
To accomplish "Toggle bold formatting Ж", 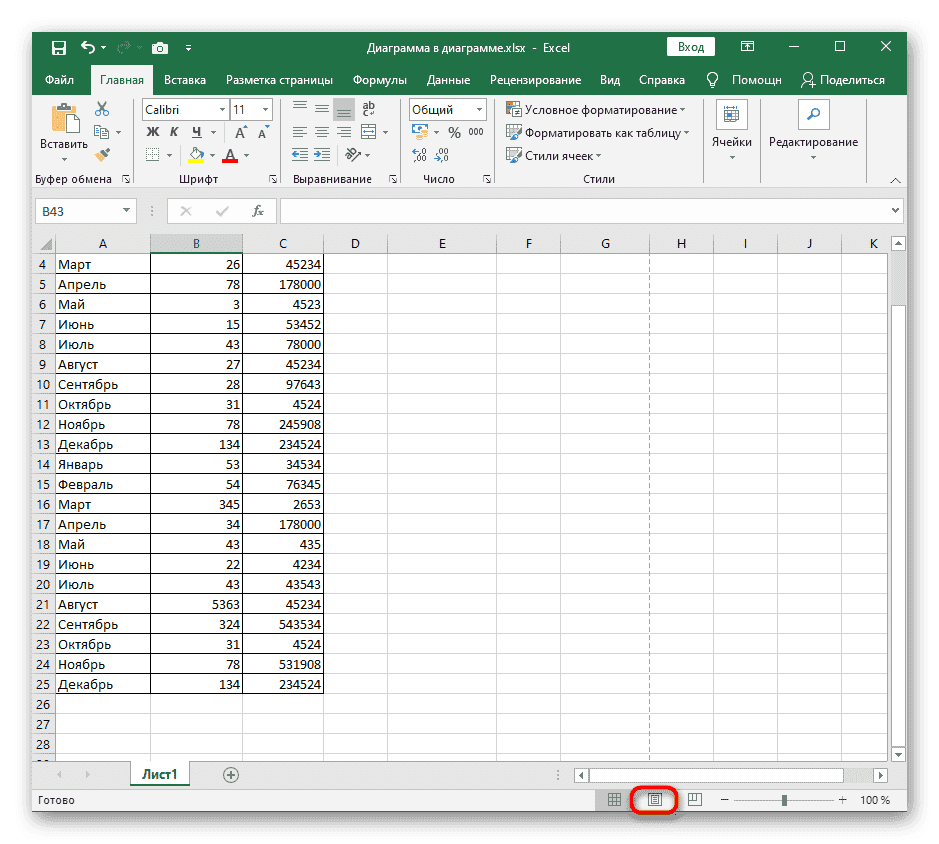I will tap(153, 132).
